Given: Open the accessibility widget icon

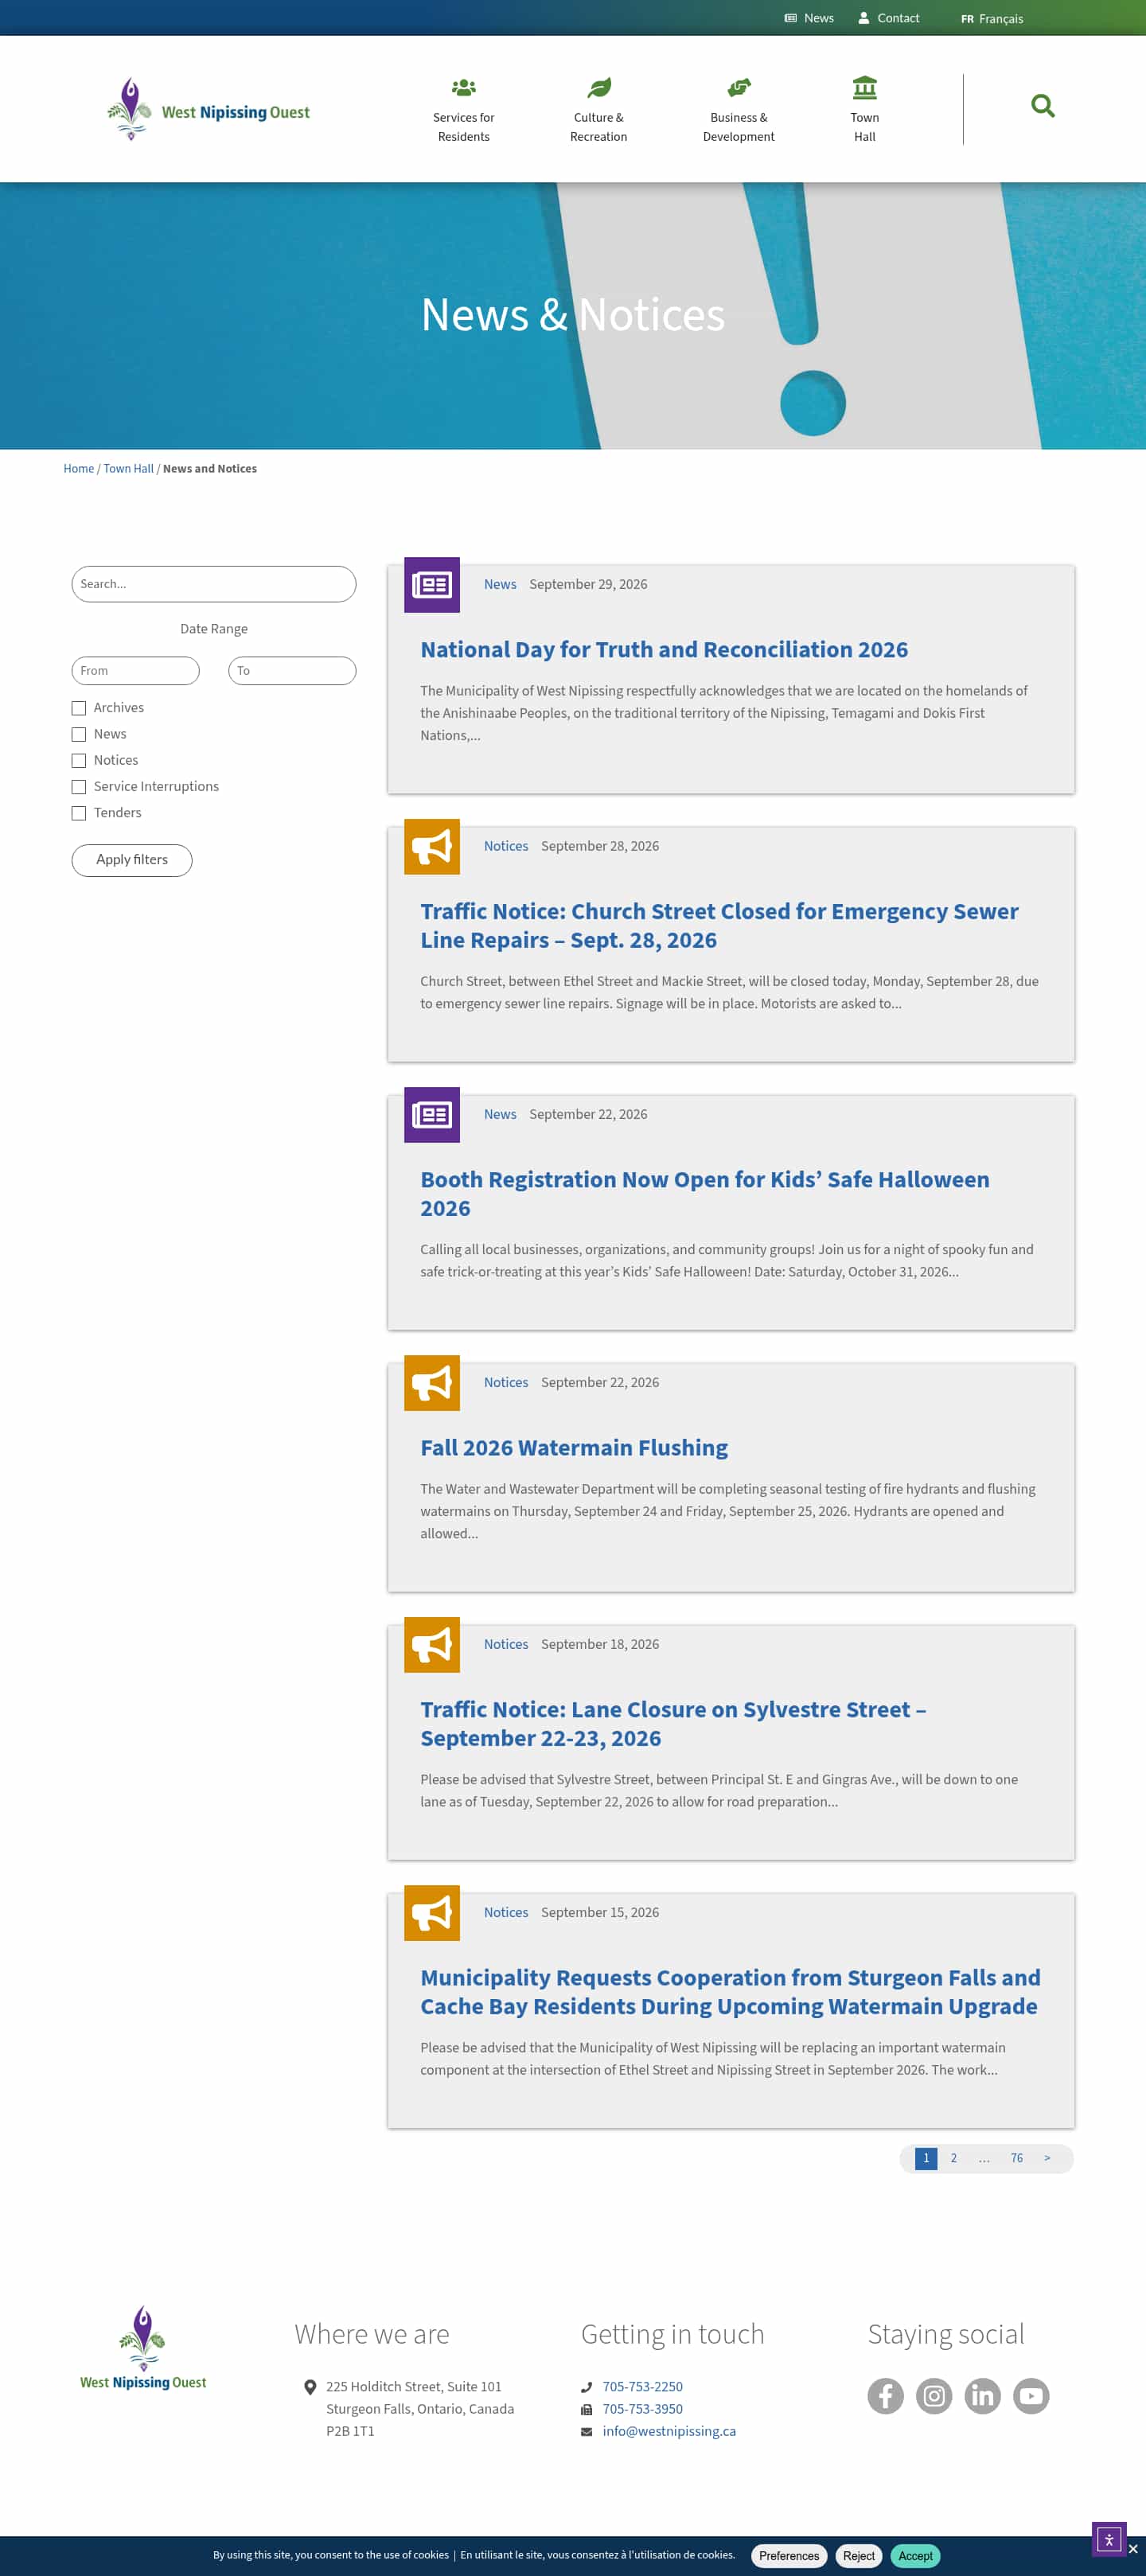Looking at the screenshot, I should tap(1108, 2539).
